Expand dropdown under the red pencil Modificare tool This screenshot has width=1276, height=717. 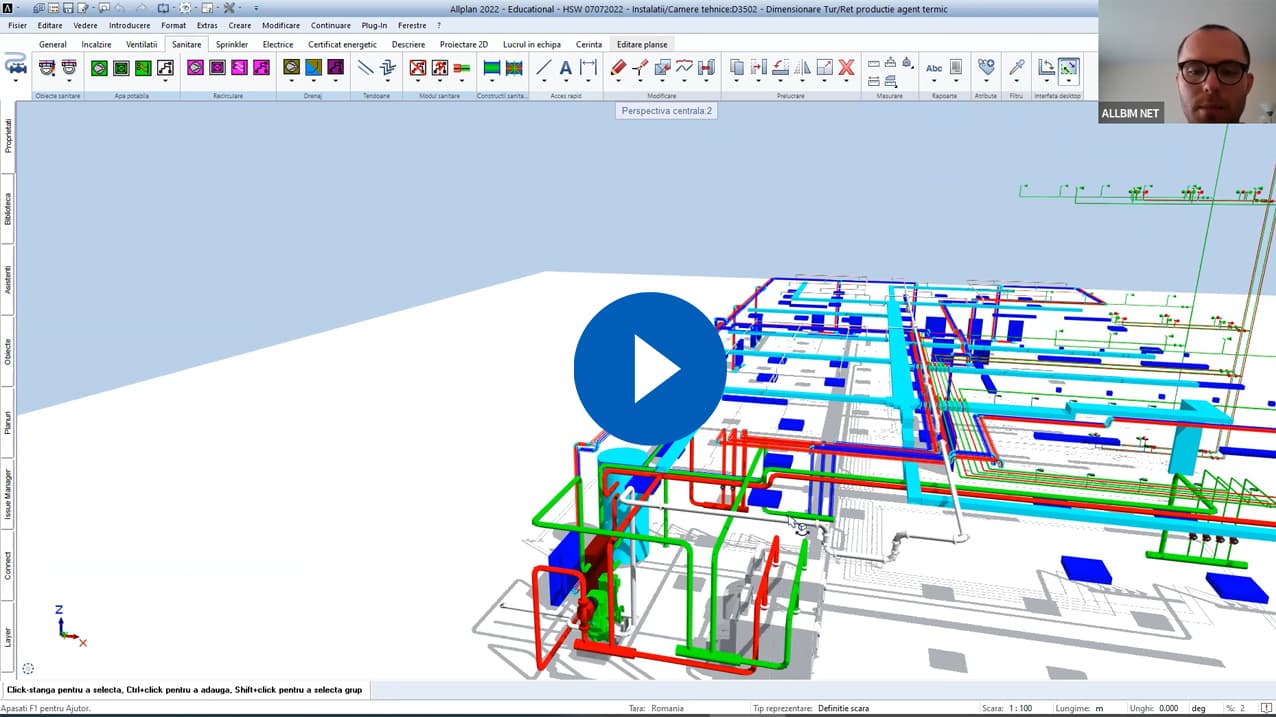618,81
